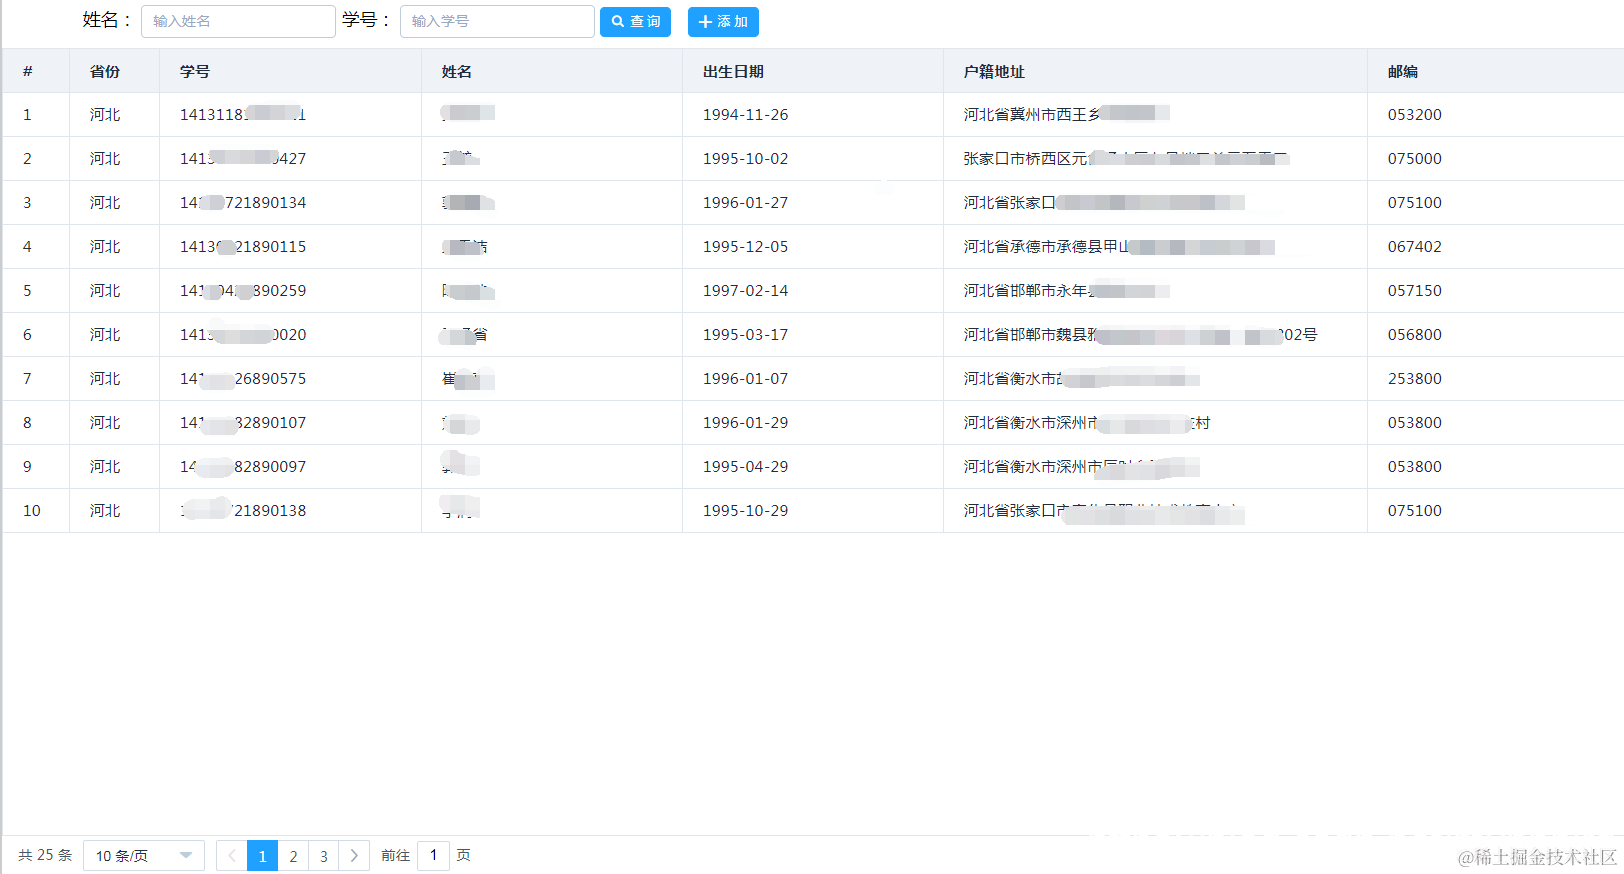
Task: Click postal code 067402
Action: coord(1414,247)
